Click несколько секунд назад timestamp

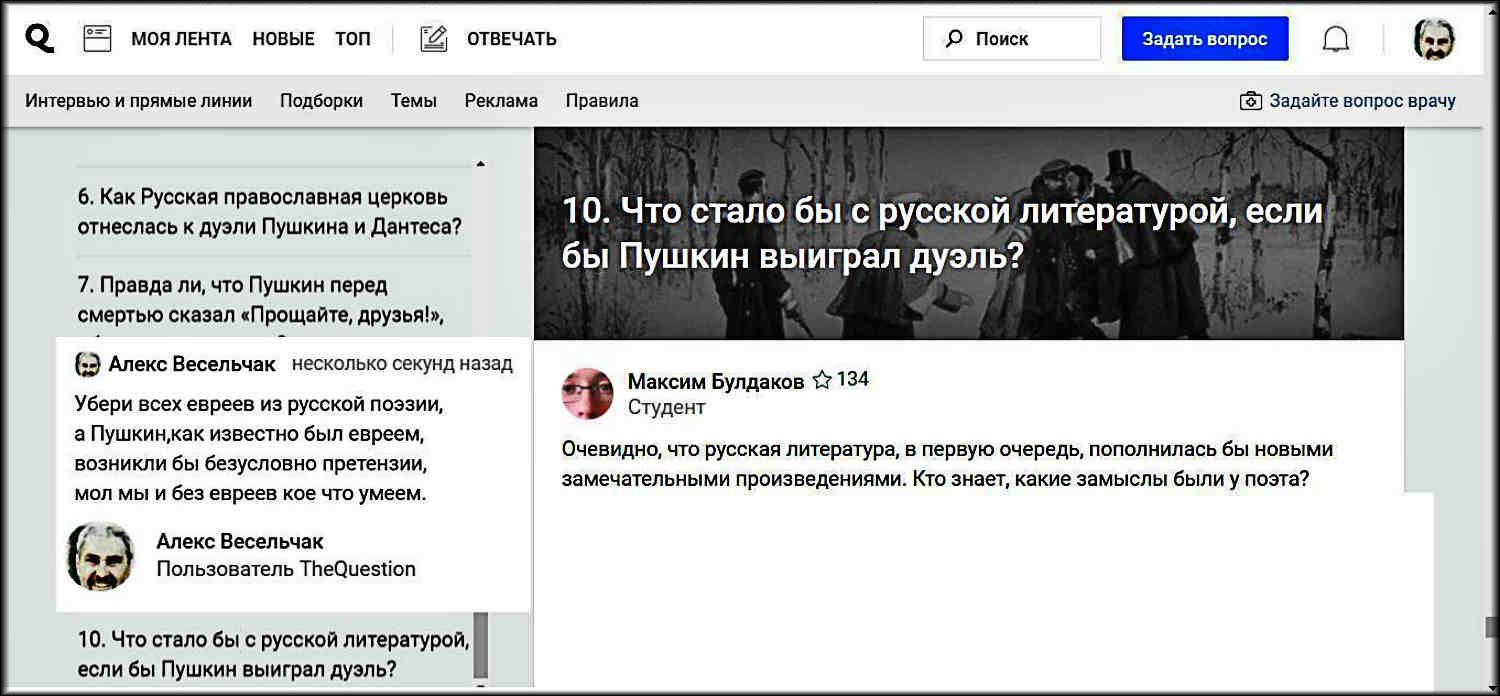402,364
